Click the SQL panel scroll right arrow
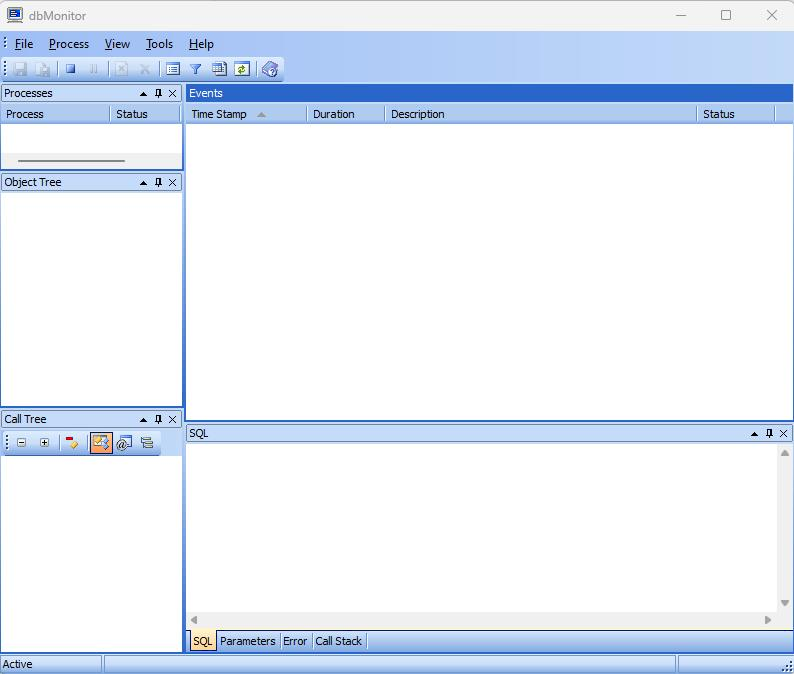The height and width of the screenshot is (674, 794). tap(768, 620)
